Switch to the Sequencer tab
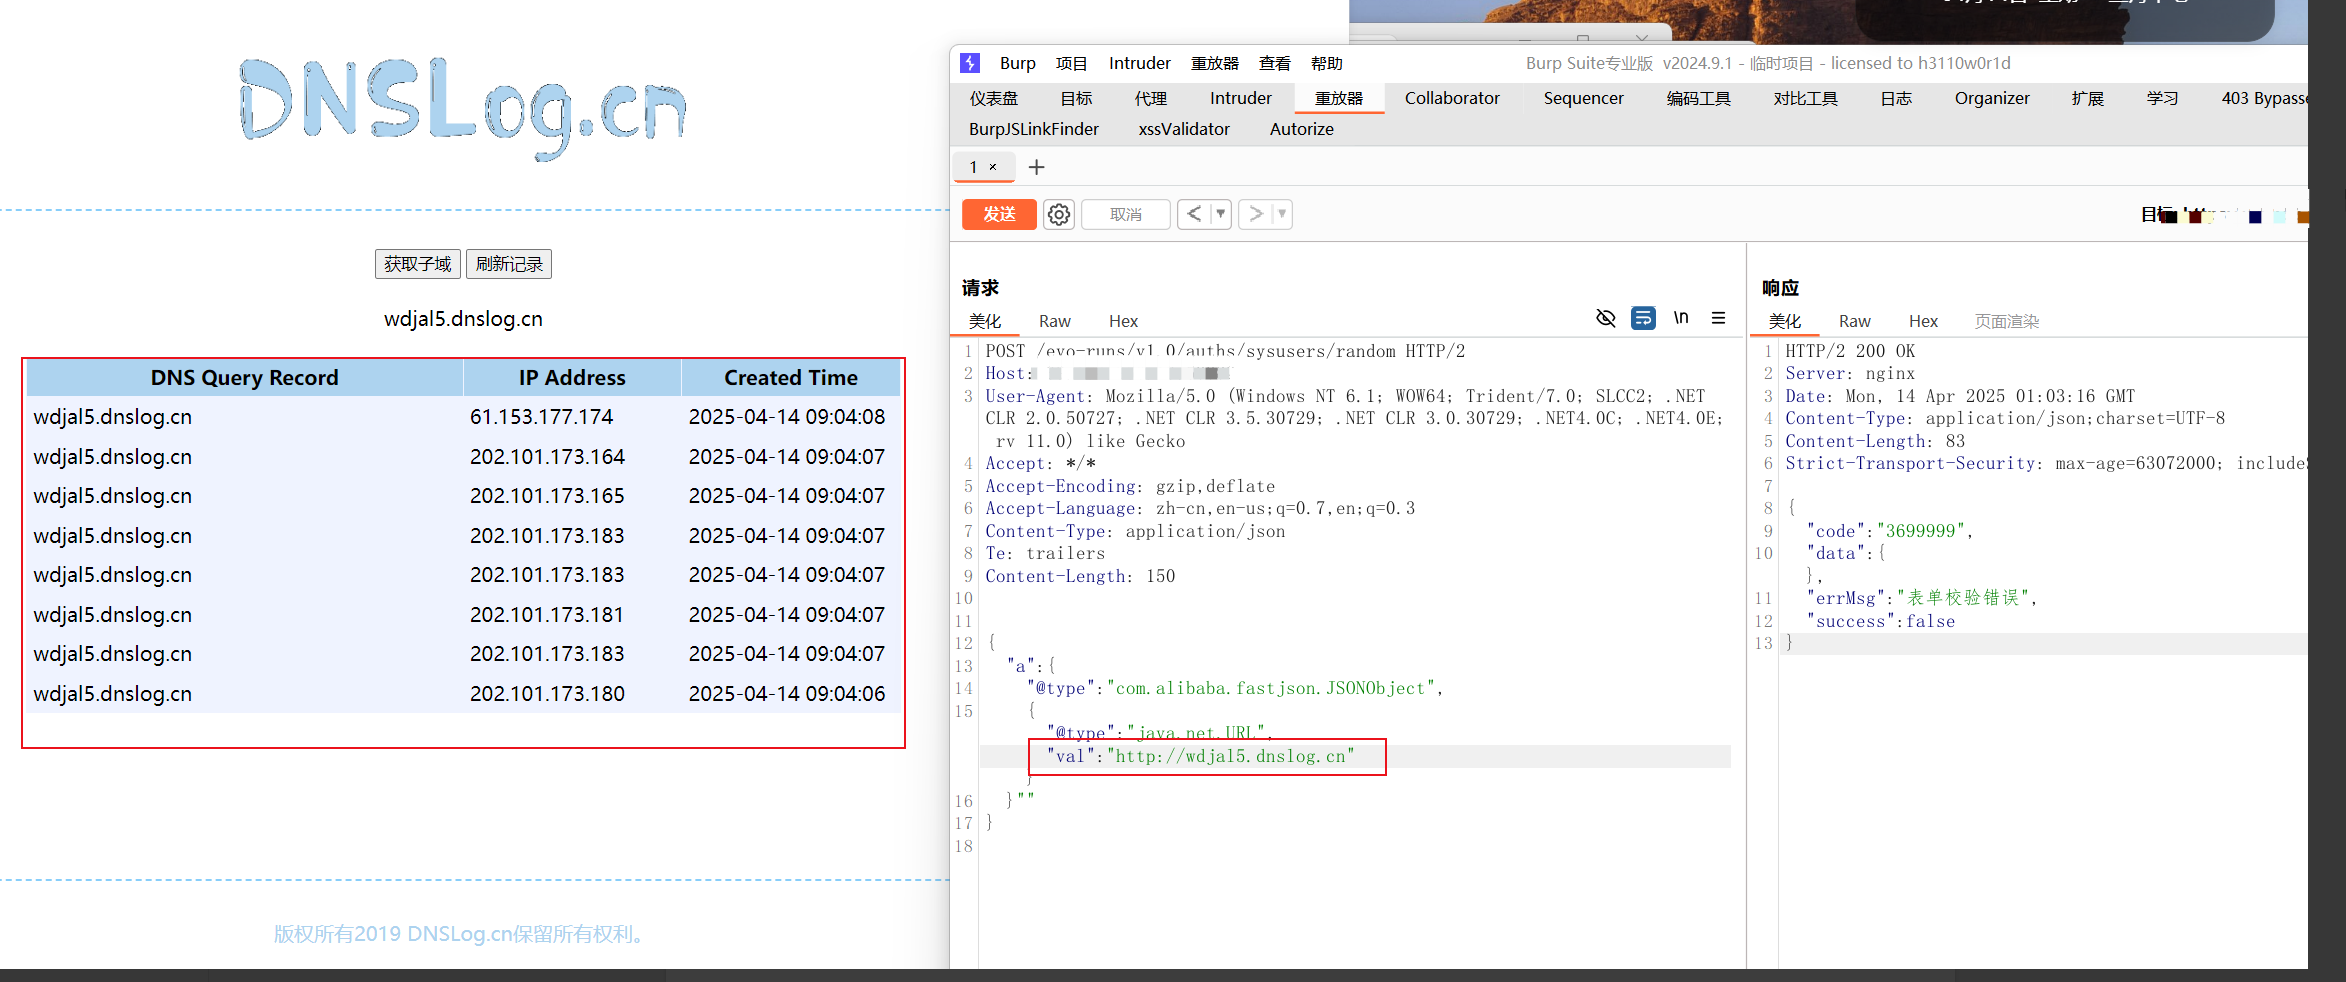Viewport: 2346px width, 982px height. pyautogui.click(x=1583, y=98)
